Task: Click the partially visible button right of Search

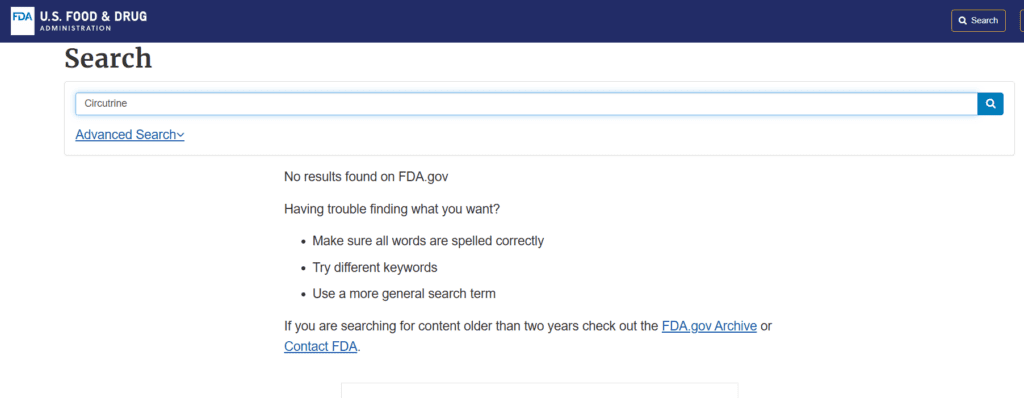Action: (x=1021, y=20)
